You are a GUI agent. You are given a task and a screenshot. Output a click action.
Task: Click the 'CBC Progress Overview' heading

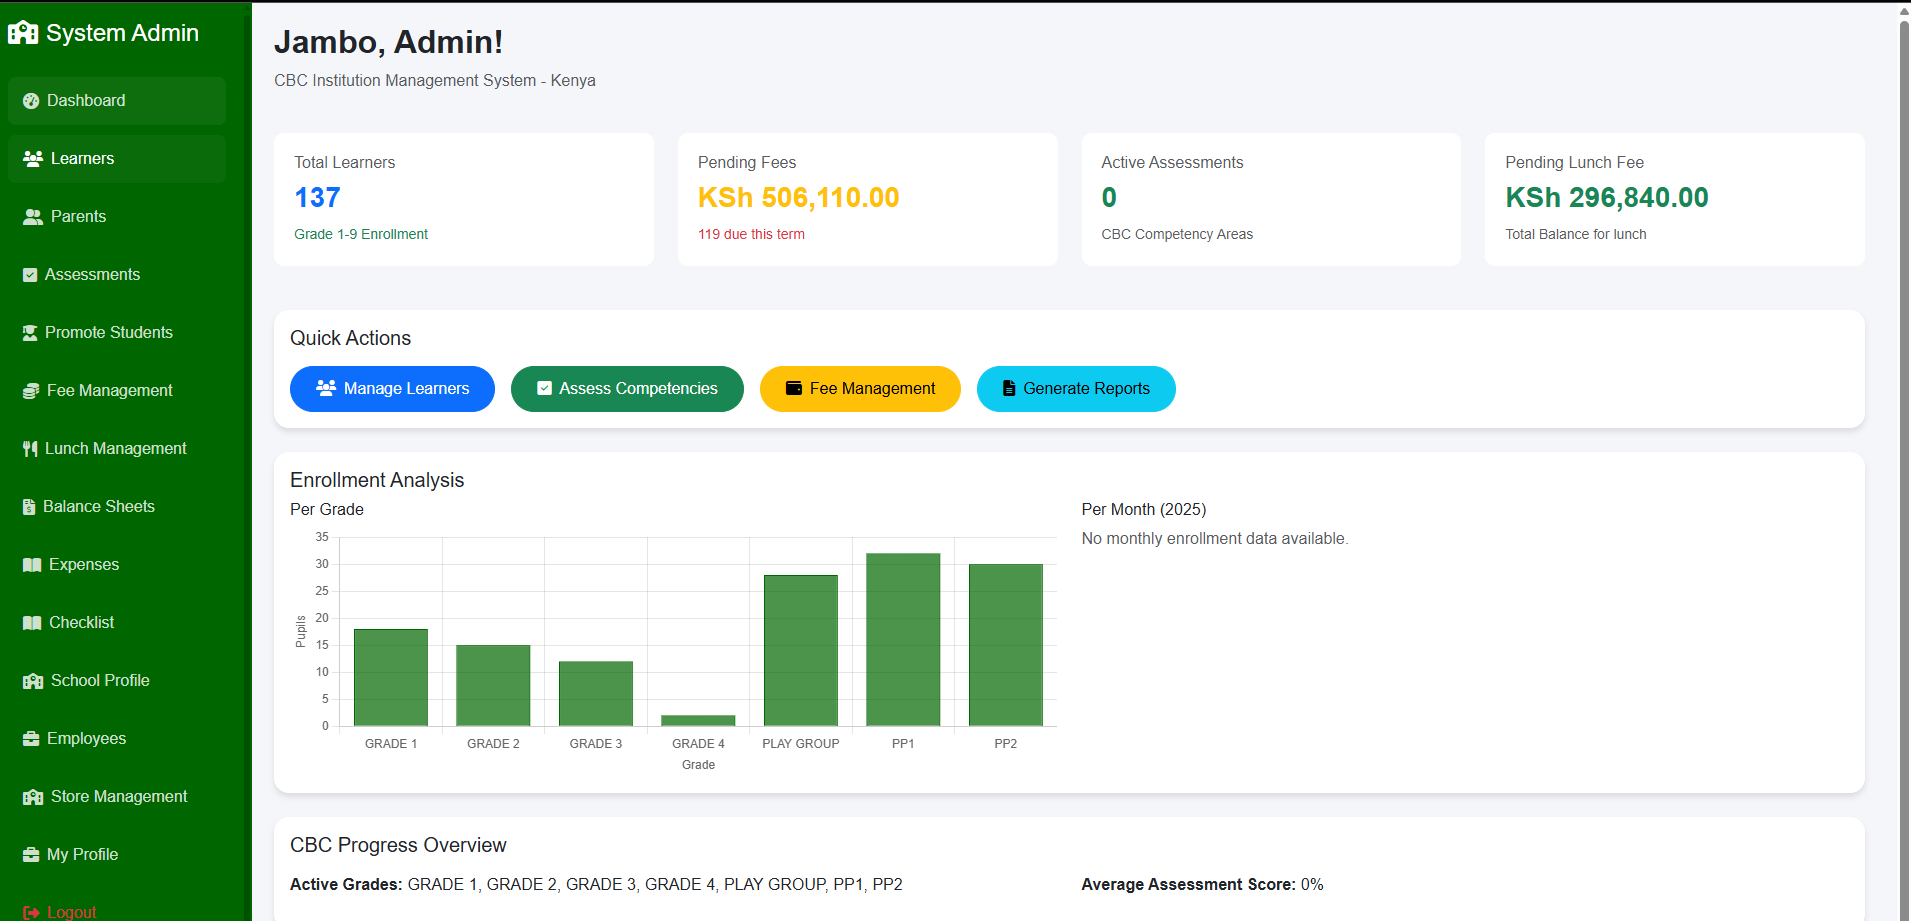tap(398, 845)
